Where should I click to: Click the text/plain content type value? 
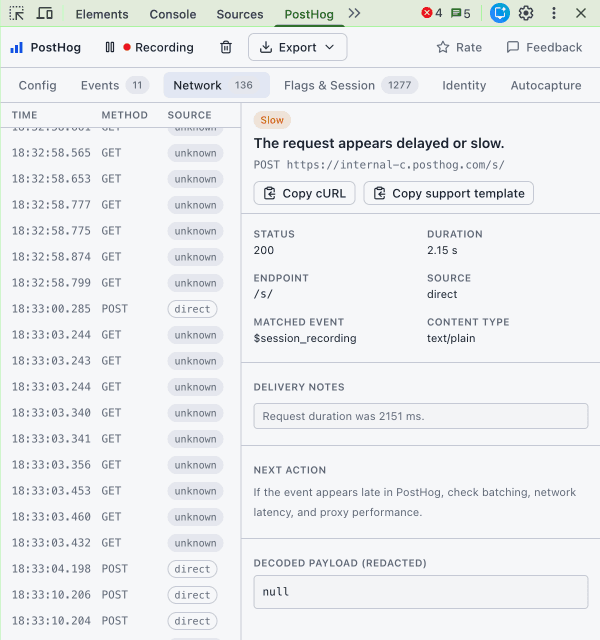(x=451, y=338)
